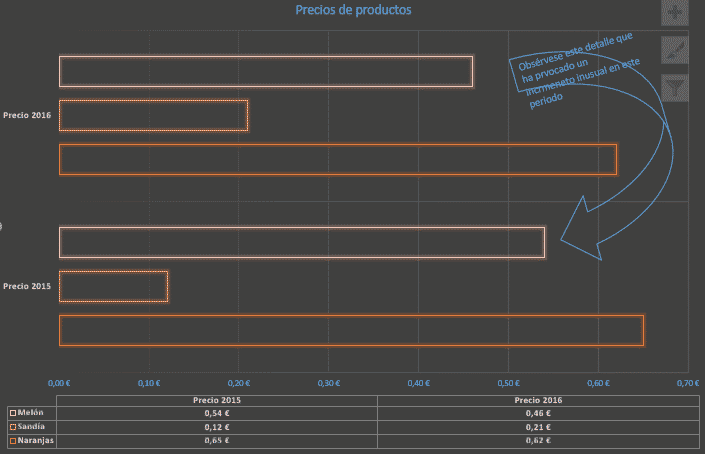Click the 0,00 € axis label
Screen dimensions: 705x454
coord(59,383)
